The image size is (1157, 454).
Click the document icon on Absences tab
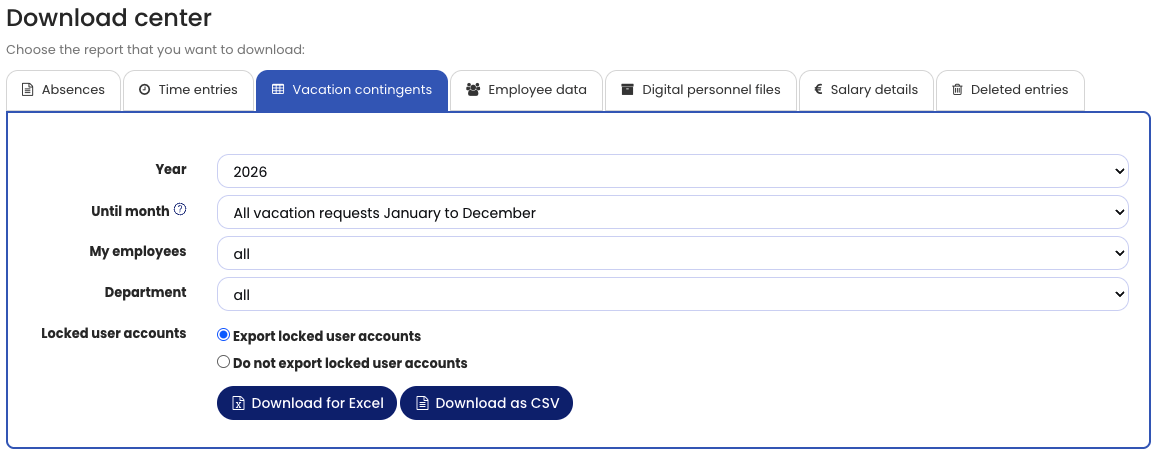(27, 90)
